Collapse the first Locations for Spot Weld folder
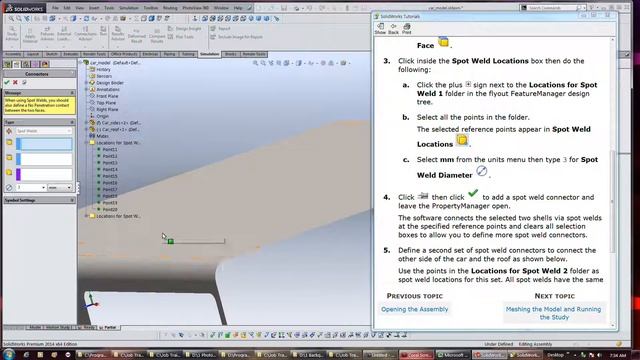Screen dimensions: 640x360 point(86,143)
